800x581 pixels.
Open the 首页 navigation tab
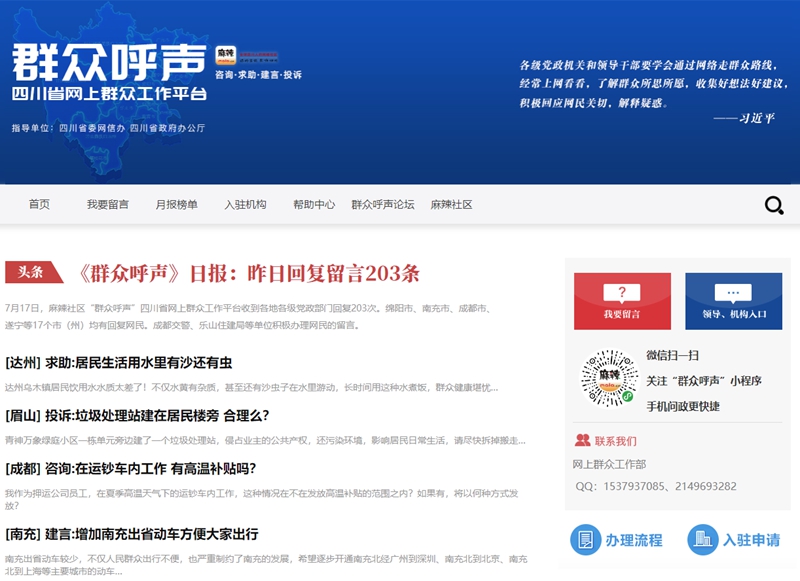tap(39, 205)
